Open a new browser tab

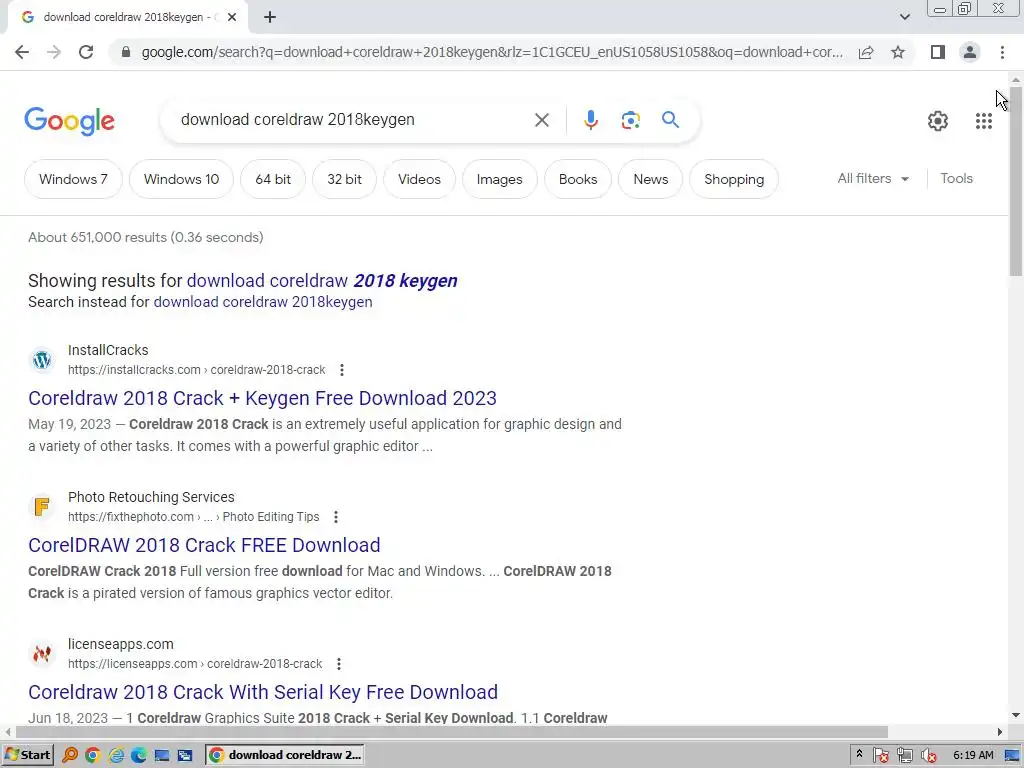coord(270,18)
